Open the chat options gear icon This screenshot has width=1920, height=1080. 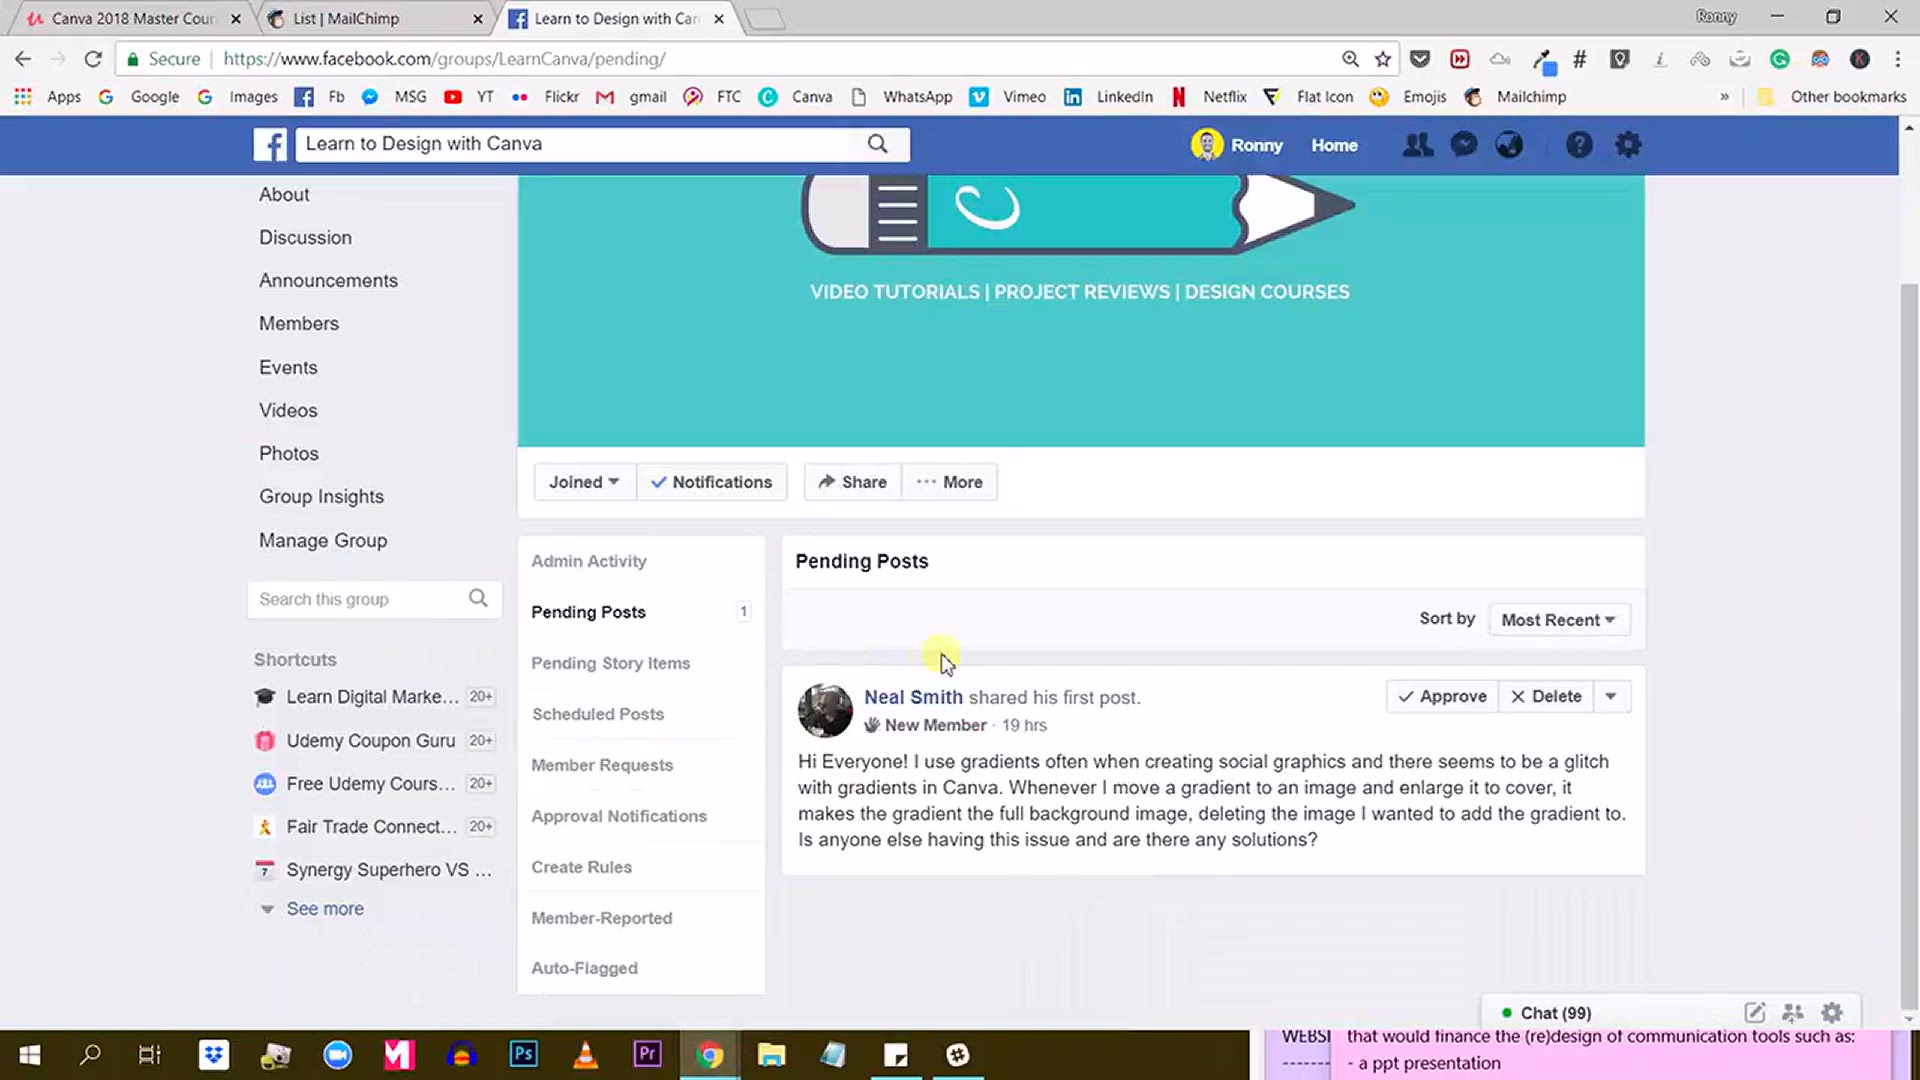pos(1832,1012)
